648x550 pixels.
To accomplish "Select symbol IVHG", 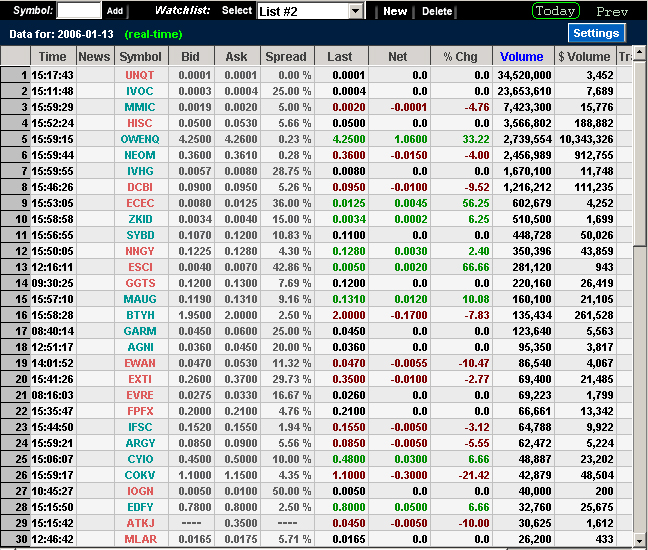I will [140, 171].
